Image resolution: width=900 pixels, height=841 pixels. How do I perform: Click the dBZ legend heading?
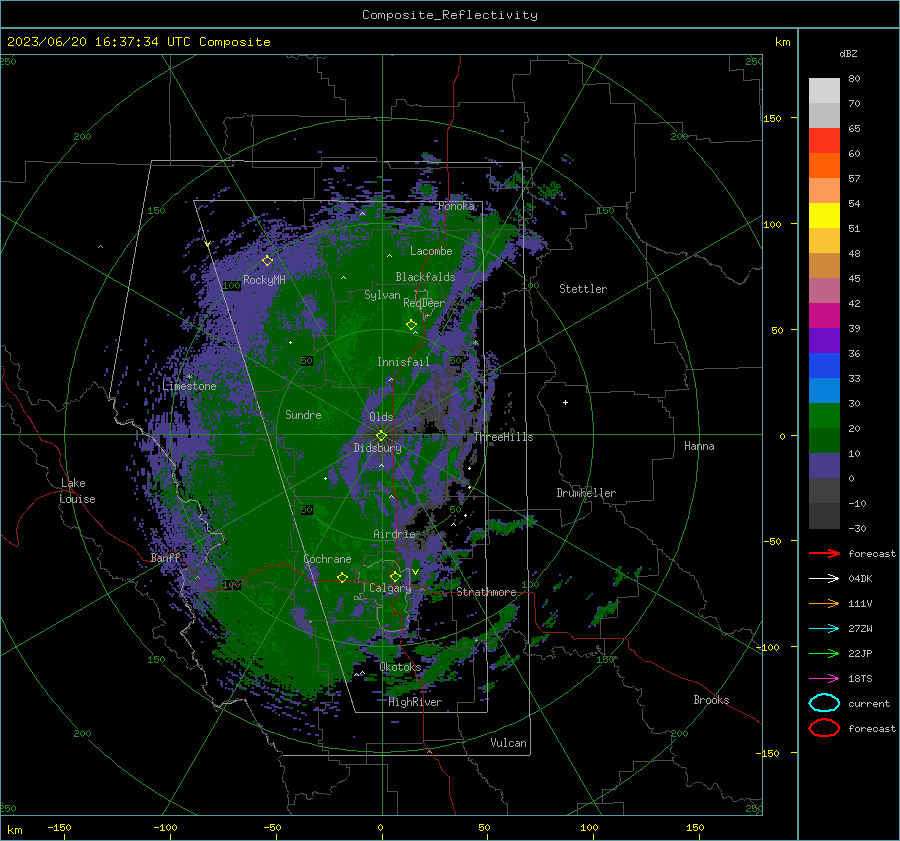coord(848,53)
